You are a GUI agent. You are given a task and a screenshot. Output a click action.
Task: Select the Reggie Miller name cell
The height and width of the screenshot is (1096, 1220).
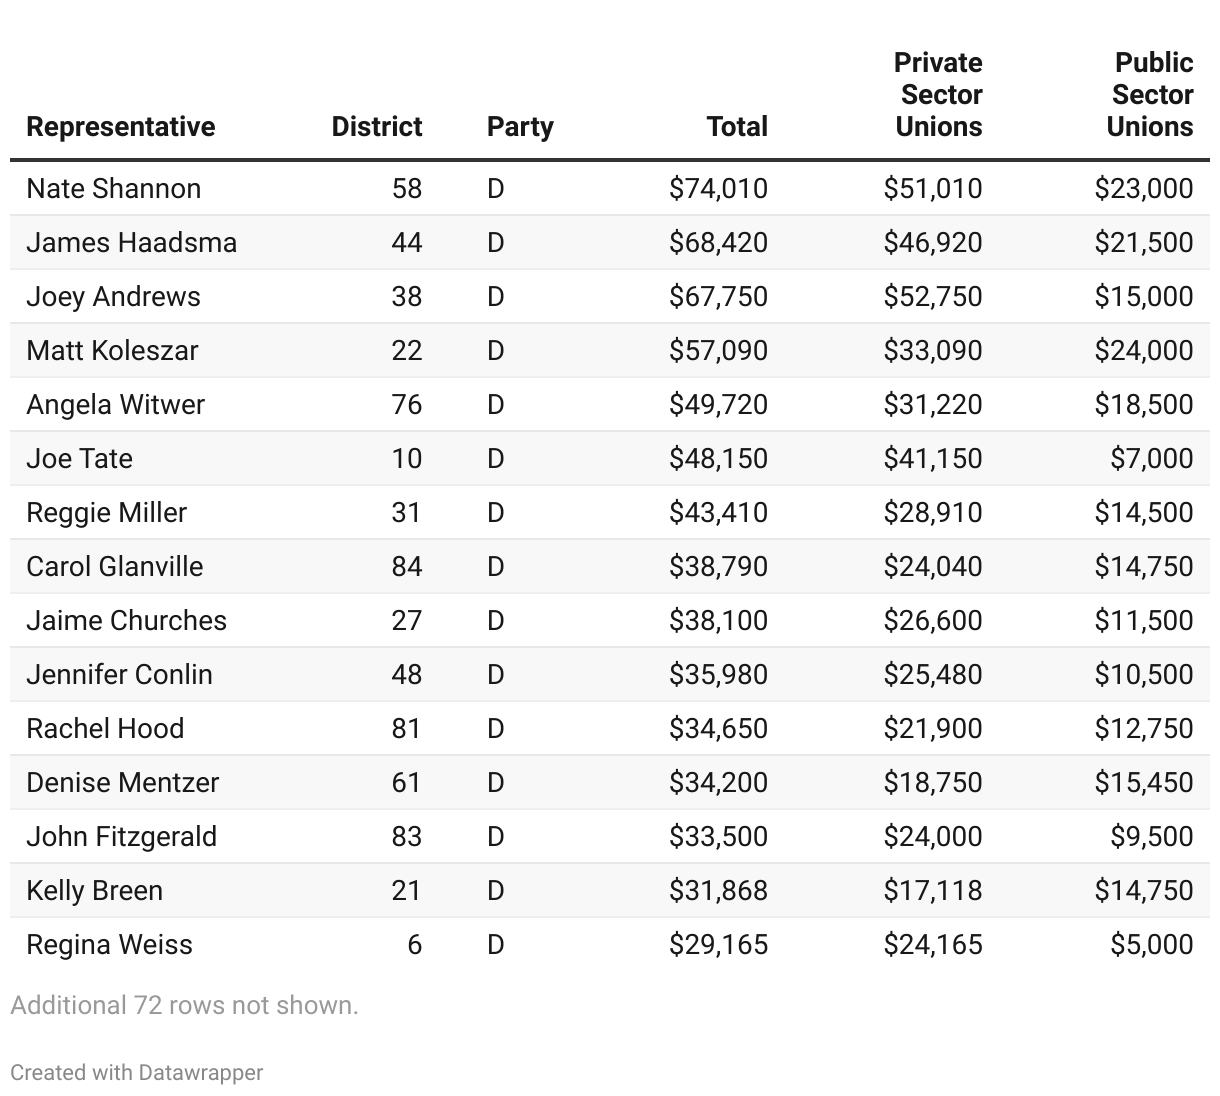(x=106, y=513)
